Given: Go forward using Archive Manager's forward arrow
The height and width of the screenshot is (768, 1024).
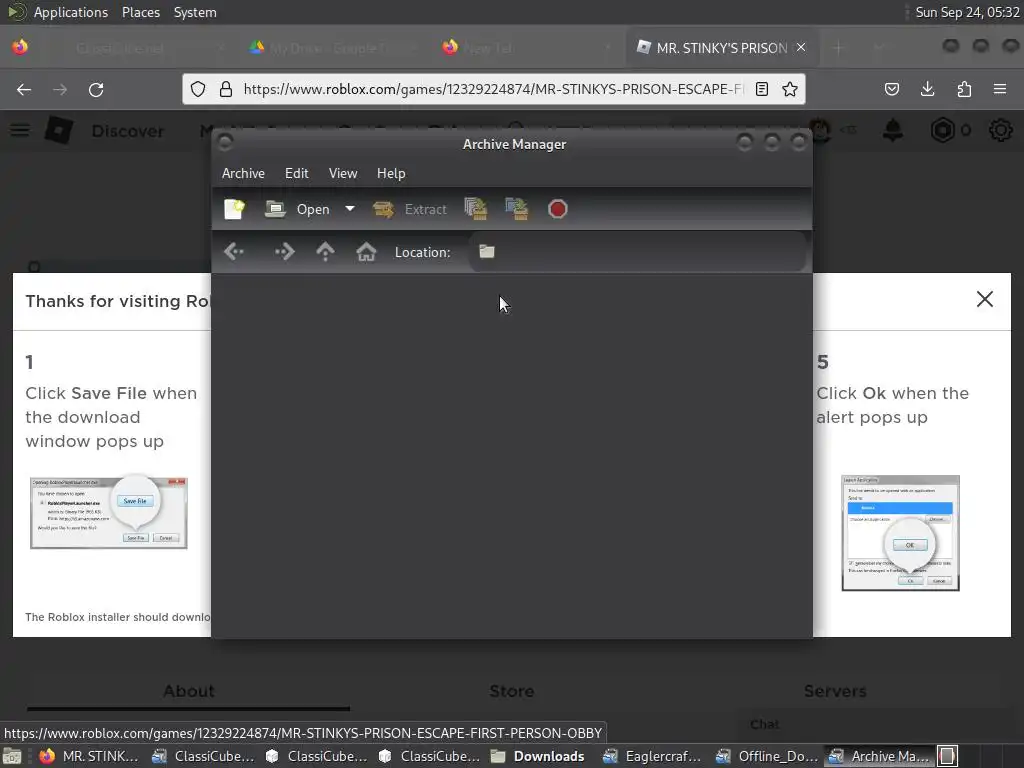Looking at the screenshot, I should pyautogui.click(x=285, y=251).
